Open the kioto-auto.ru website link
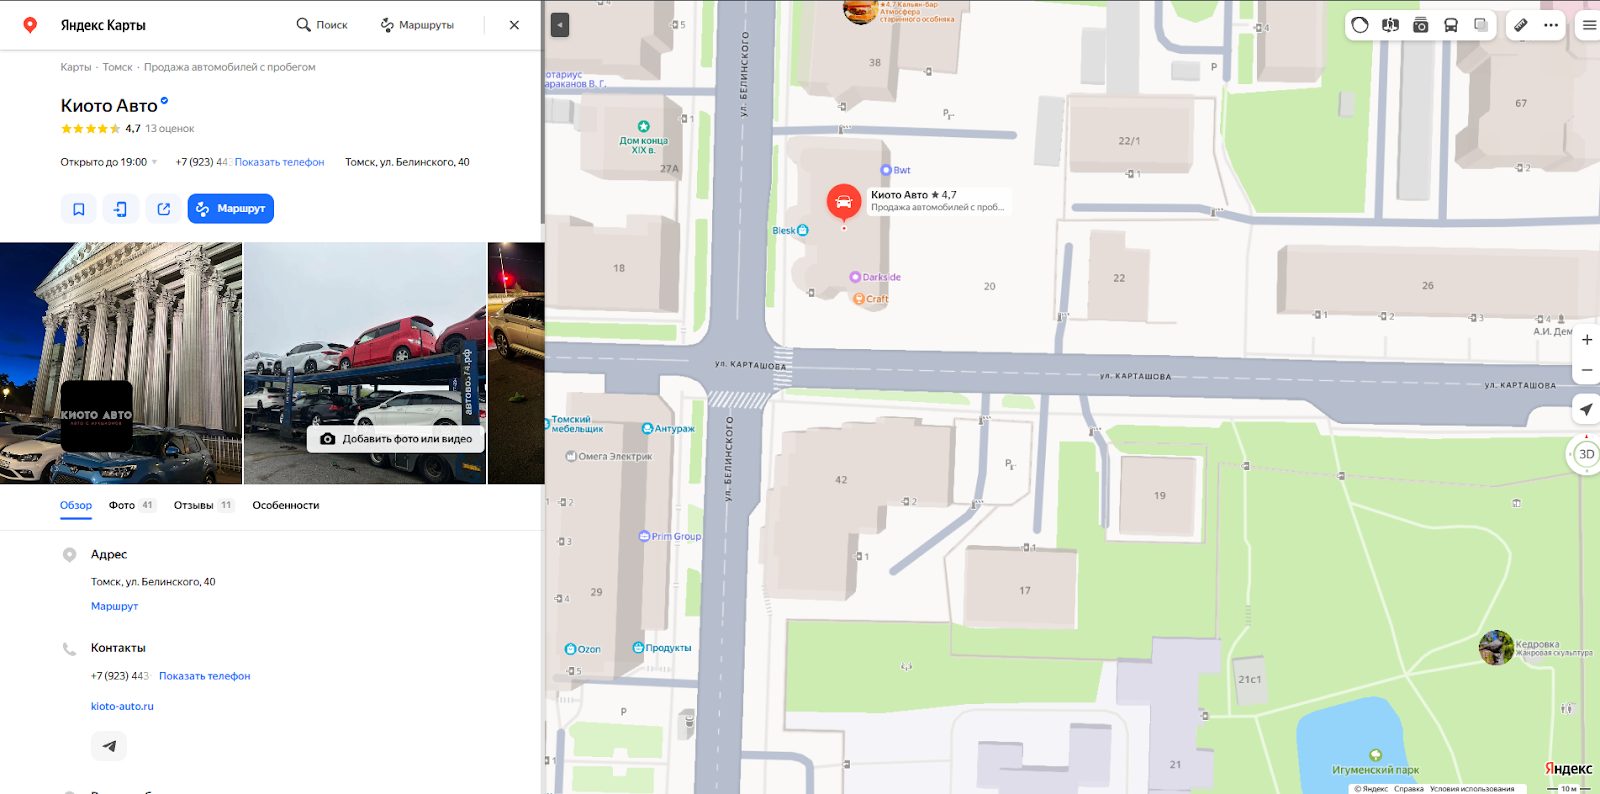 122,706
